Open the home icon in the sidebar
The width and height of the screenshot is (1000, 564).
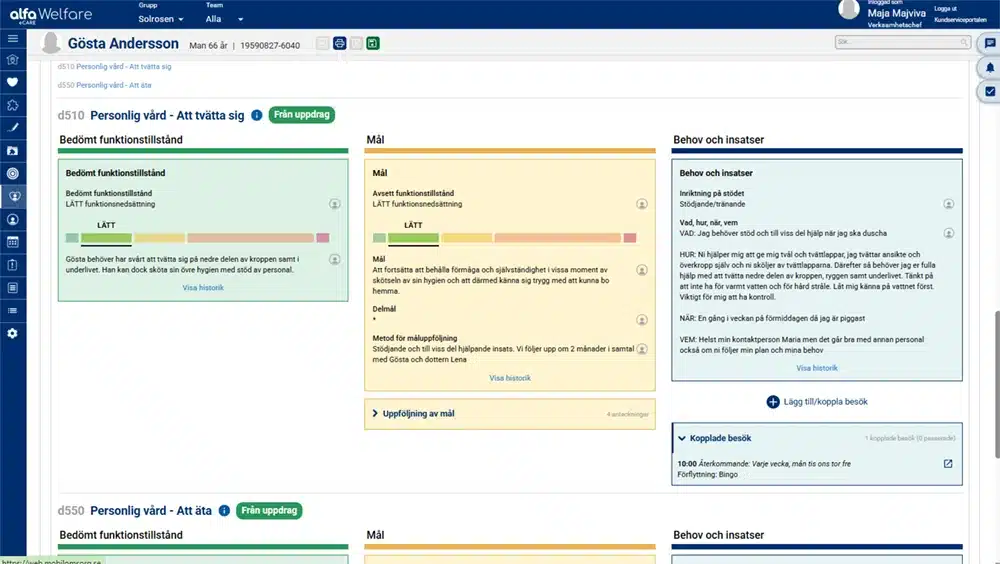click(13, 60)
